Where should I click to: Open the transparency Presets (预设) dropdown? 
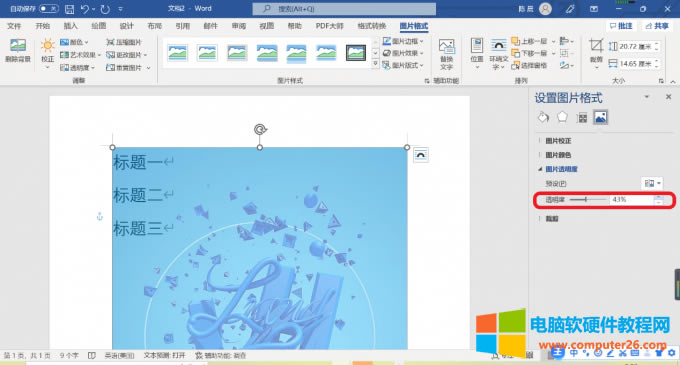pos(652,183)
